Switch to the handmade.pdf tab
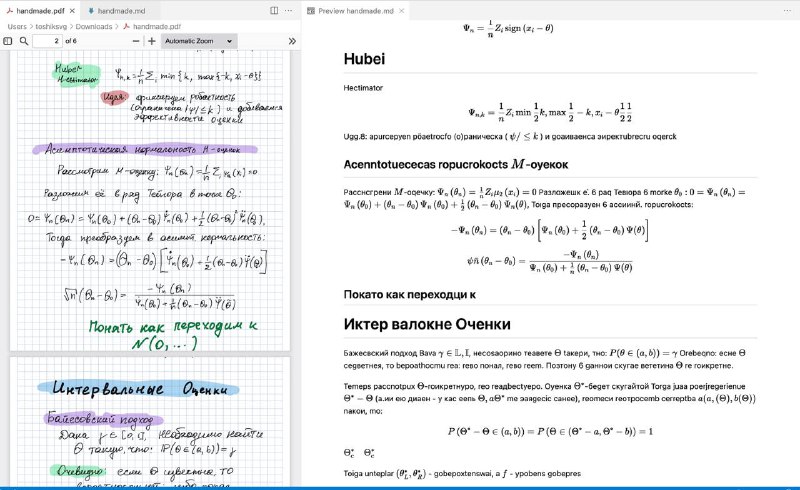The image size is (800, 490). (x=40, y=11)
